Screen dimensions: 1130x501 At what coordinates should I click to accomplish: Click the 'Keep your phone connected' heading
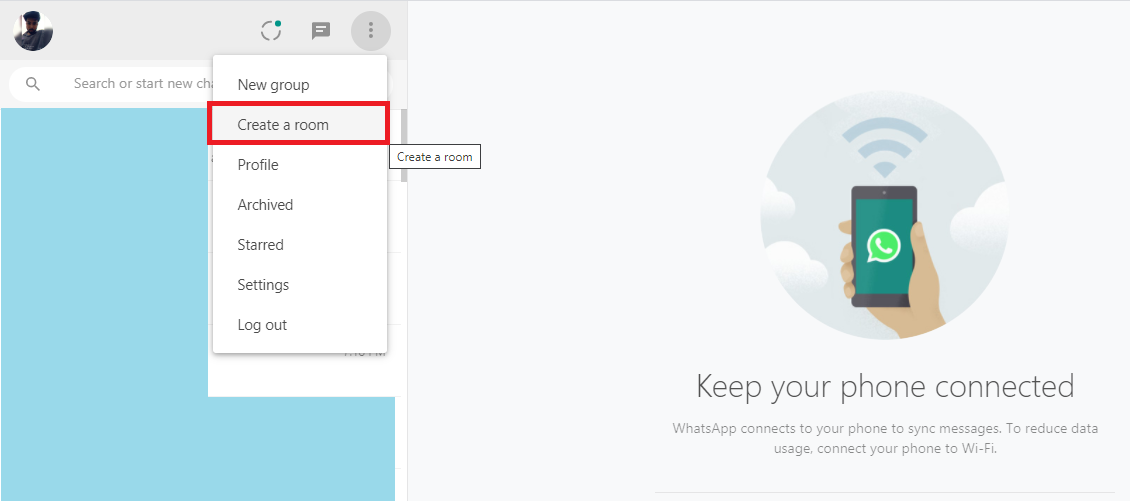pos(884,386)
